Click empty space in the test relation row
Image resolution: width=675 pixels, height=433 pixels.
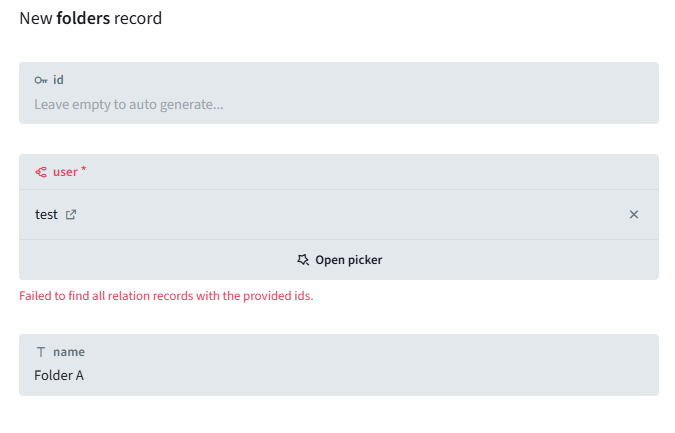(x=350, y=215)
